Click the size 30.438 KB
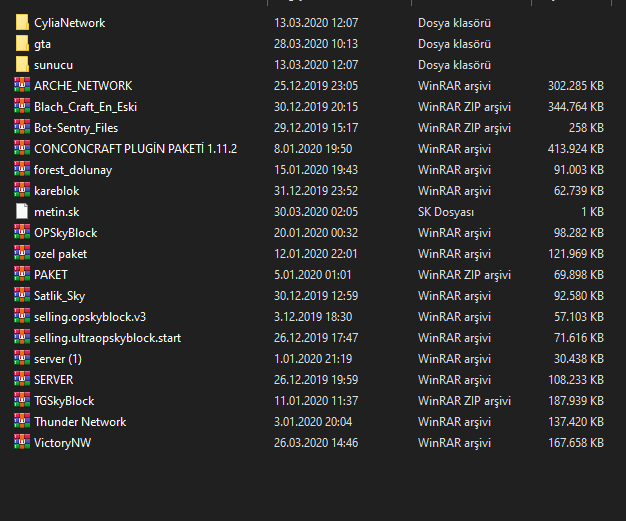626x521 pixels. point(579,359)
